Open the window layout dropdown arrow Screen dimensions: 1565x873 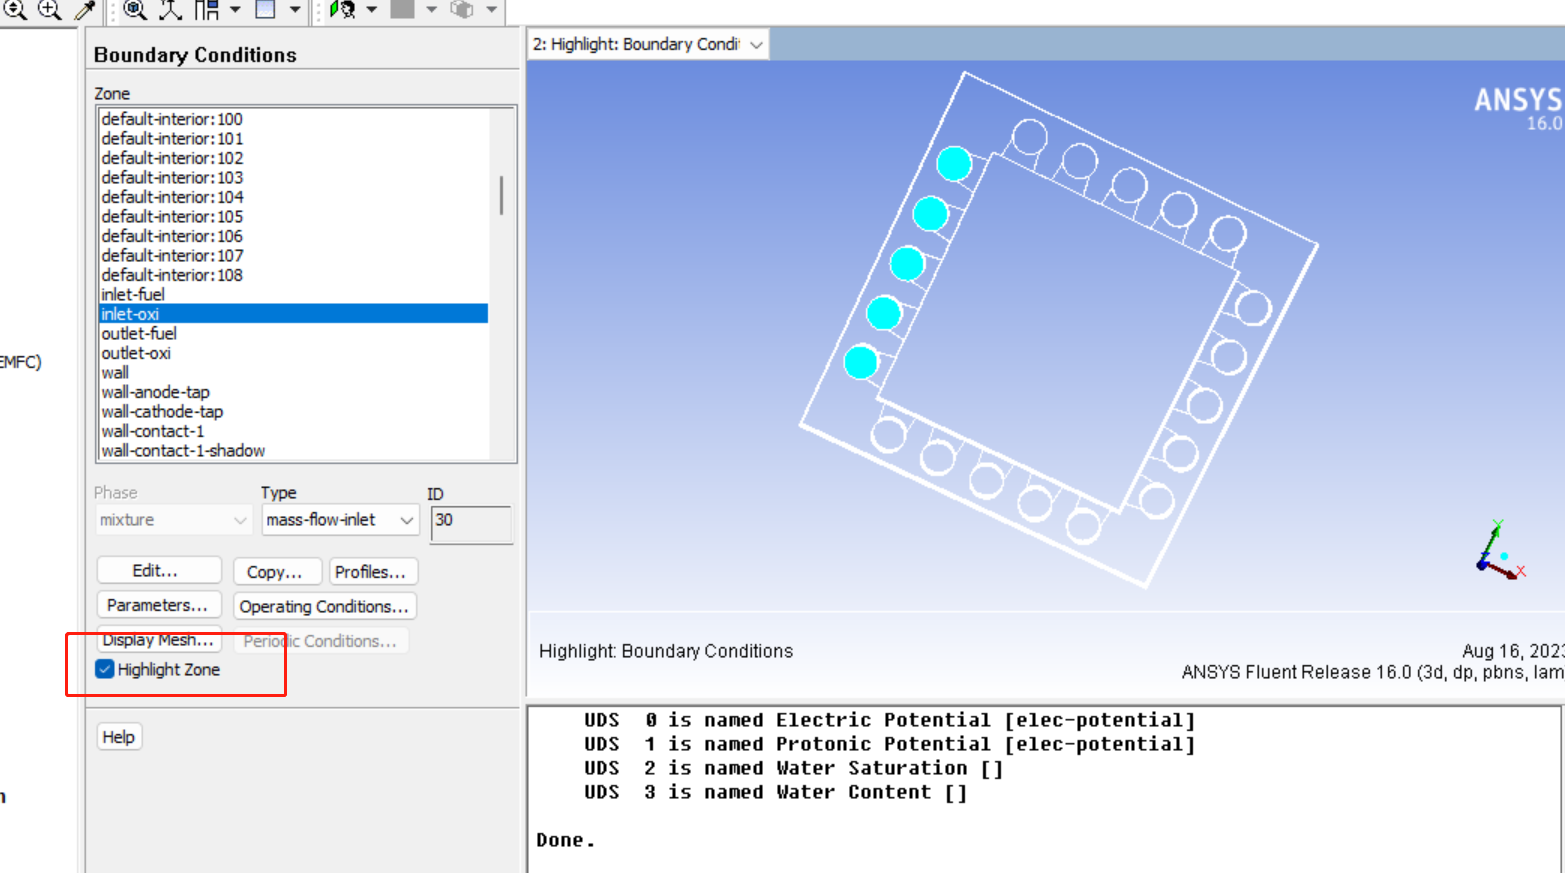click(236, 10)
